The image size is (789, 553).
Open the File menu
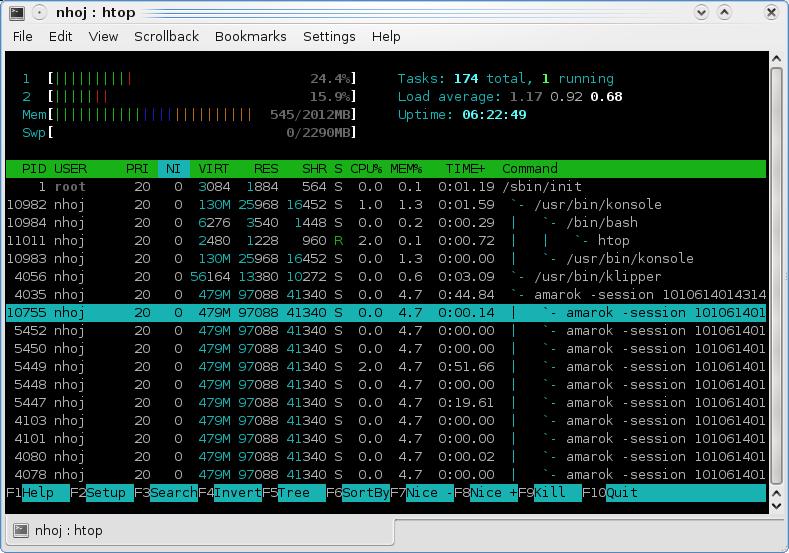[x=22, y=36]
